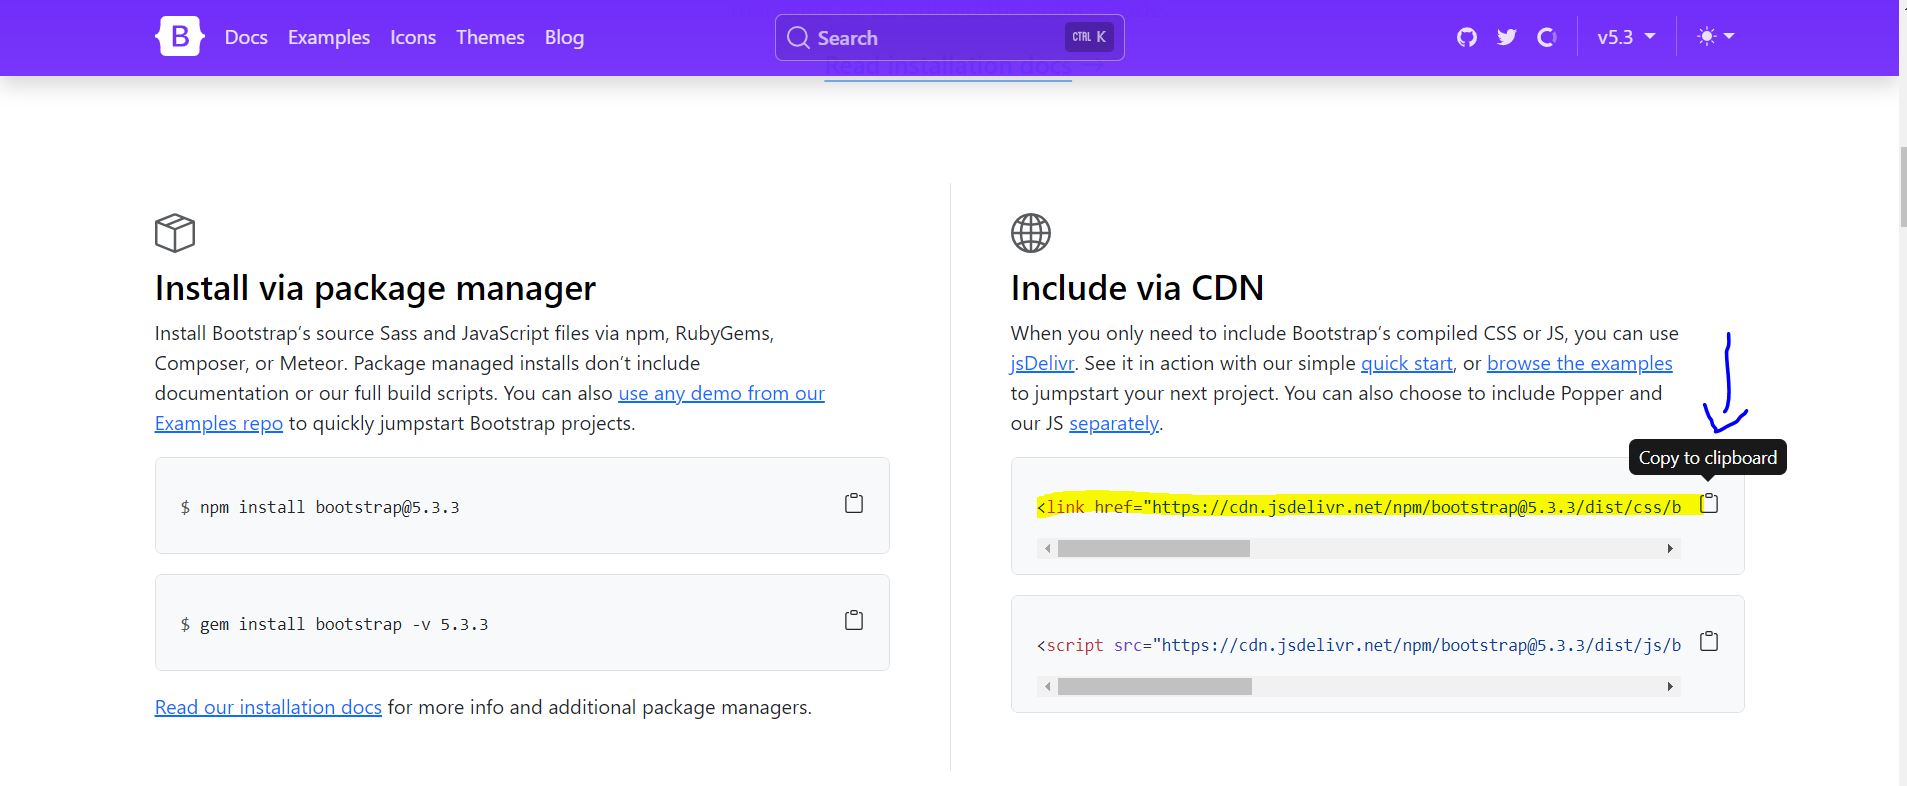Open Examples in the navbar

click(329, 37)
